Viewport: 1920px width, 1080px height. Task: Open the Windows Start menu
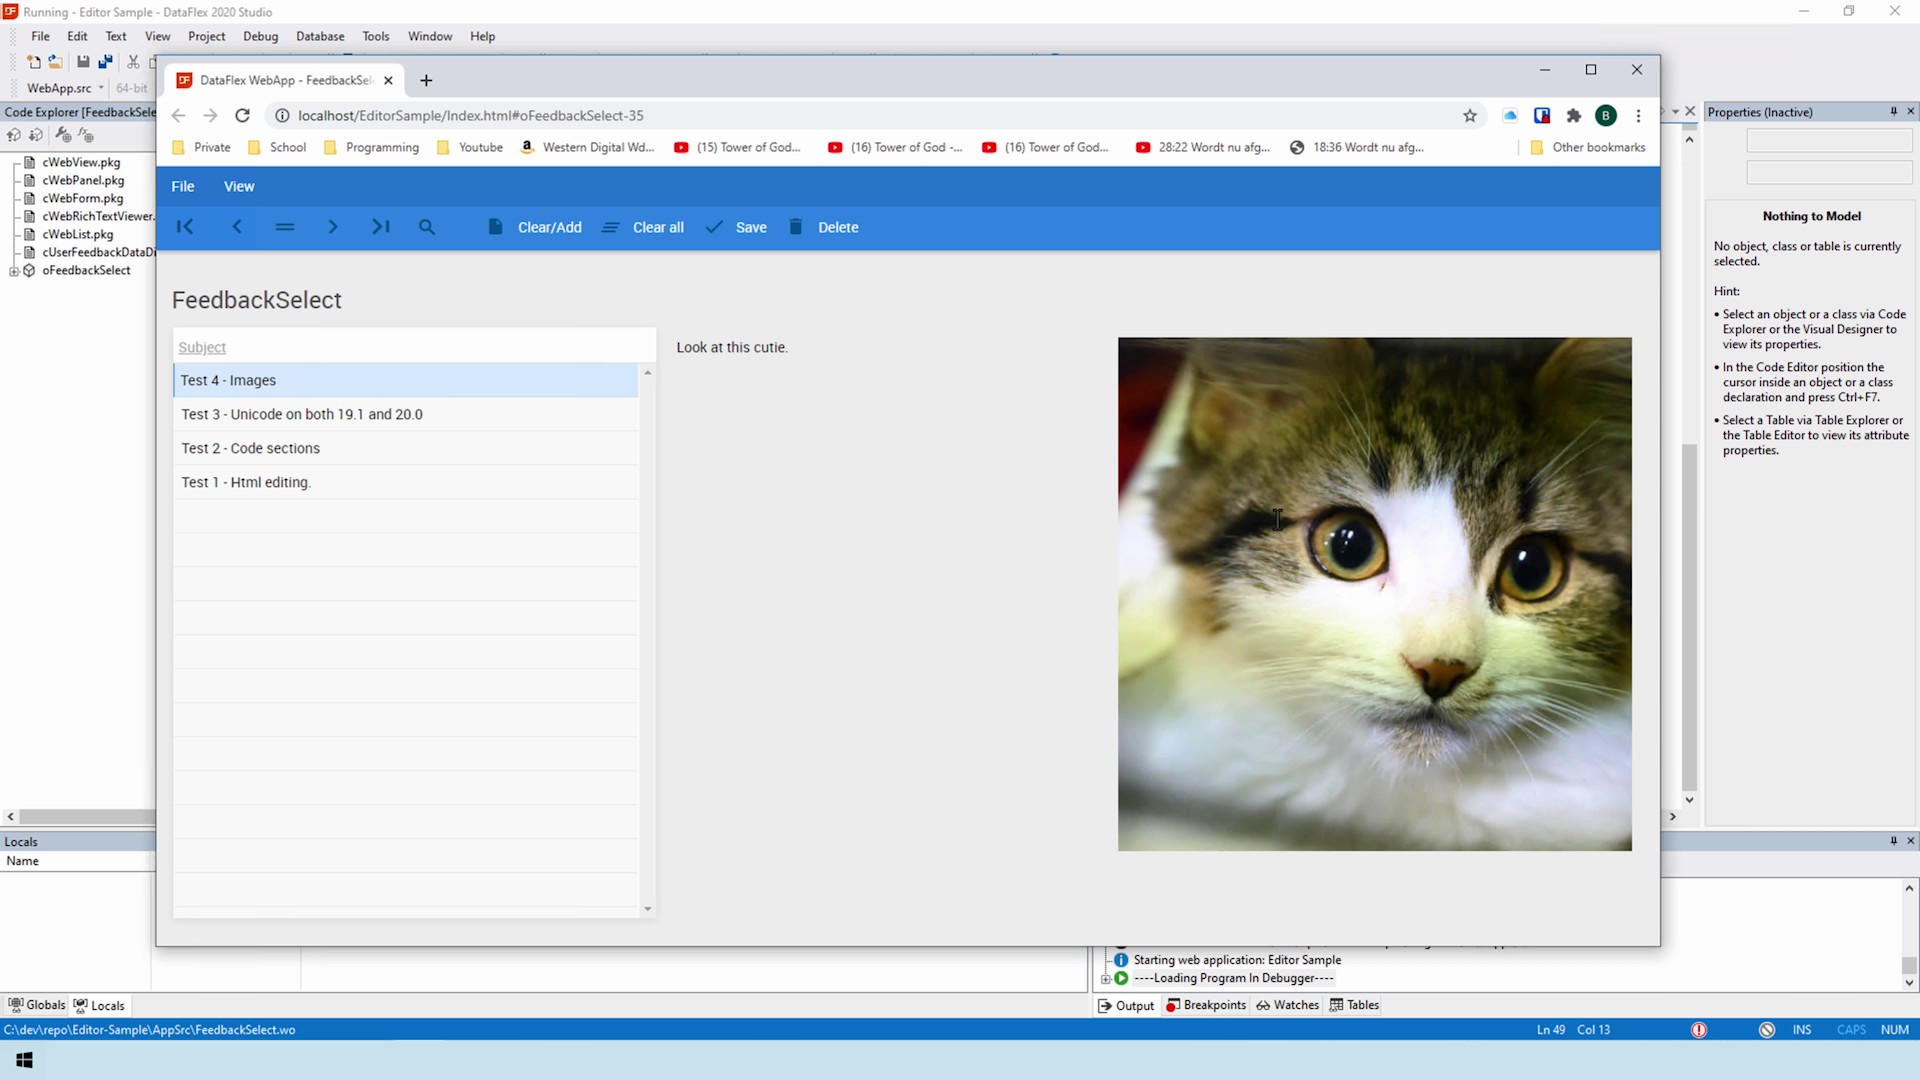24,1060
